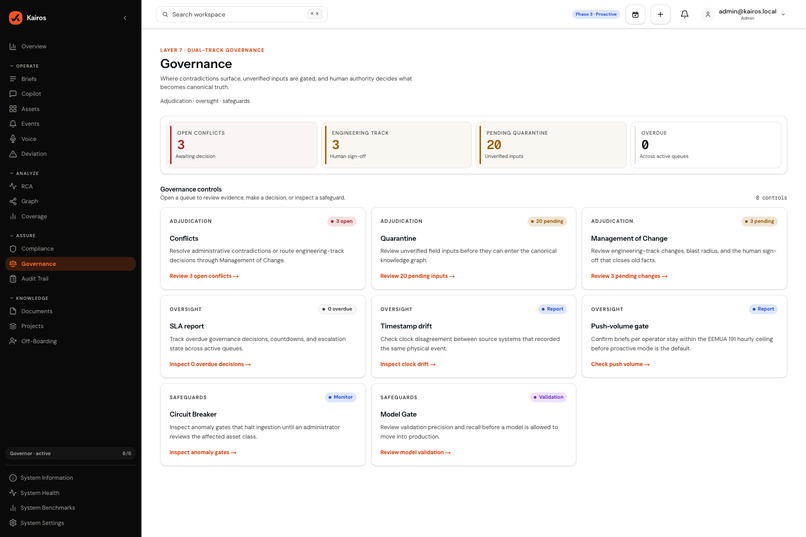This screenshot has height=537, width=806.
Task: Click the Assets grid icon
Action: (13, 108)
